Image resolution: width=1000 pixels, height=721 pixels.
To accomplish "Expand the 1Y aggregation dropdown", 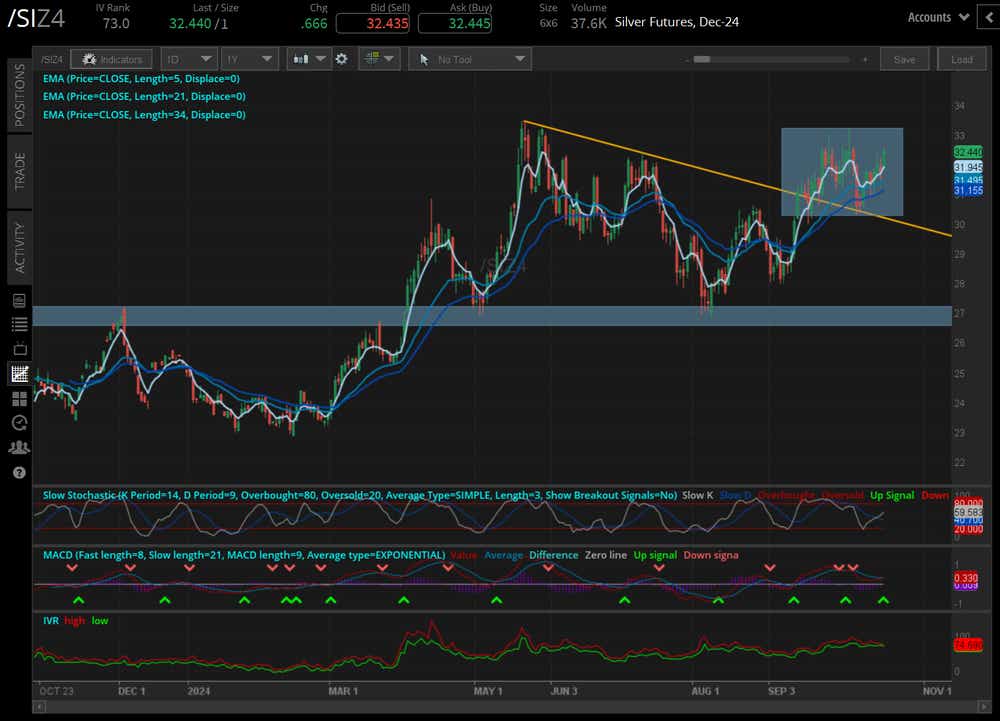I will 249,59.
